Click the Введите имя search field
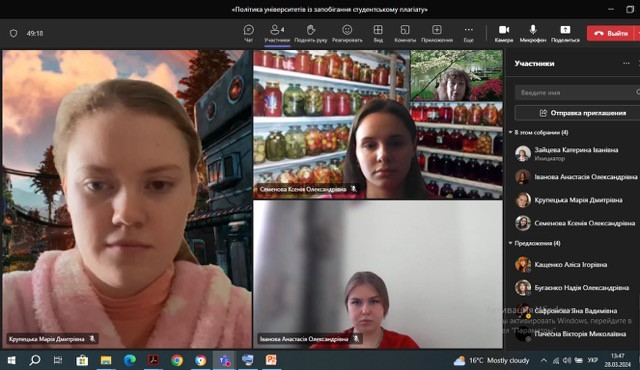 coord(576,93)
